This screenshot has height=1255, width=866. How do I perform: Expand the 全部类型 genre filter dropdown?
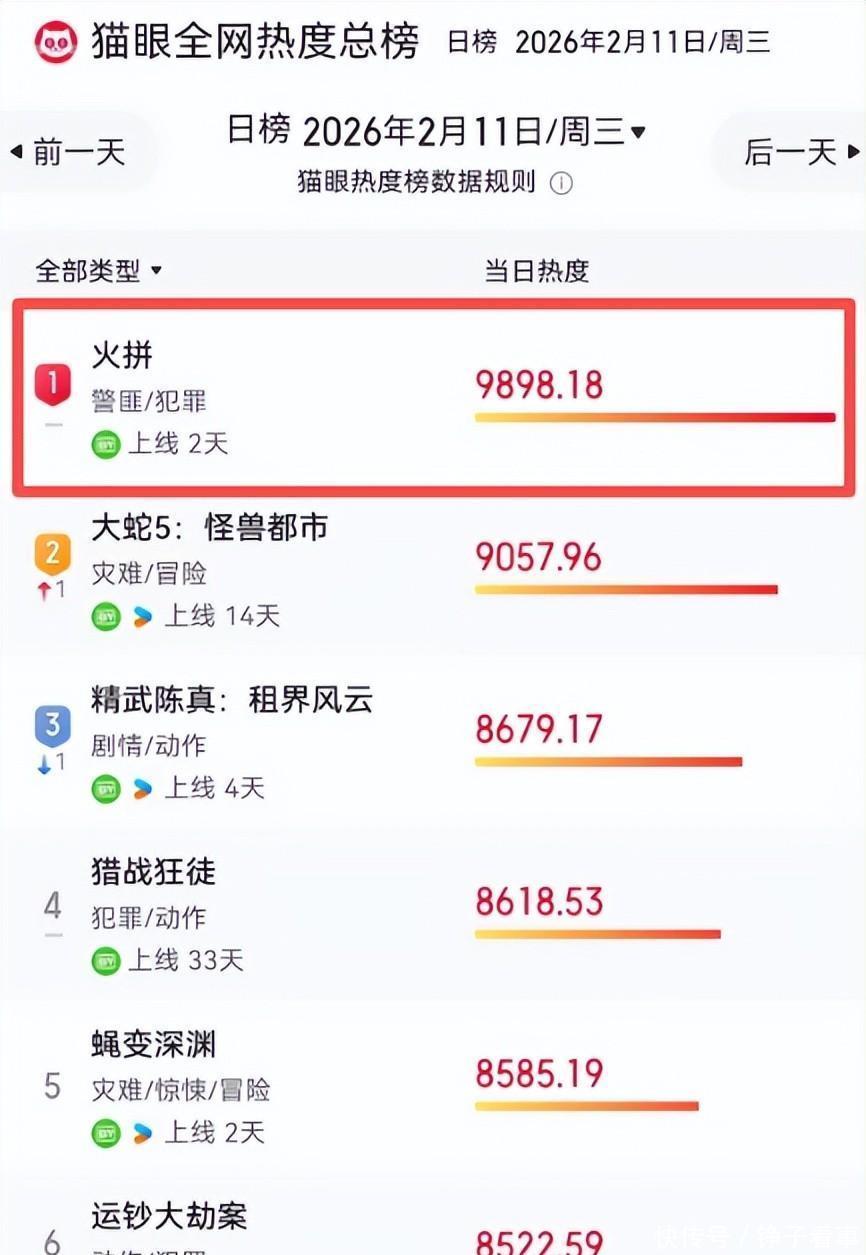(x=98, y=271)
